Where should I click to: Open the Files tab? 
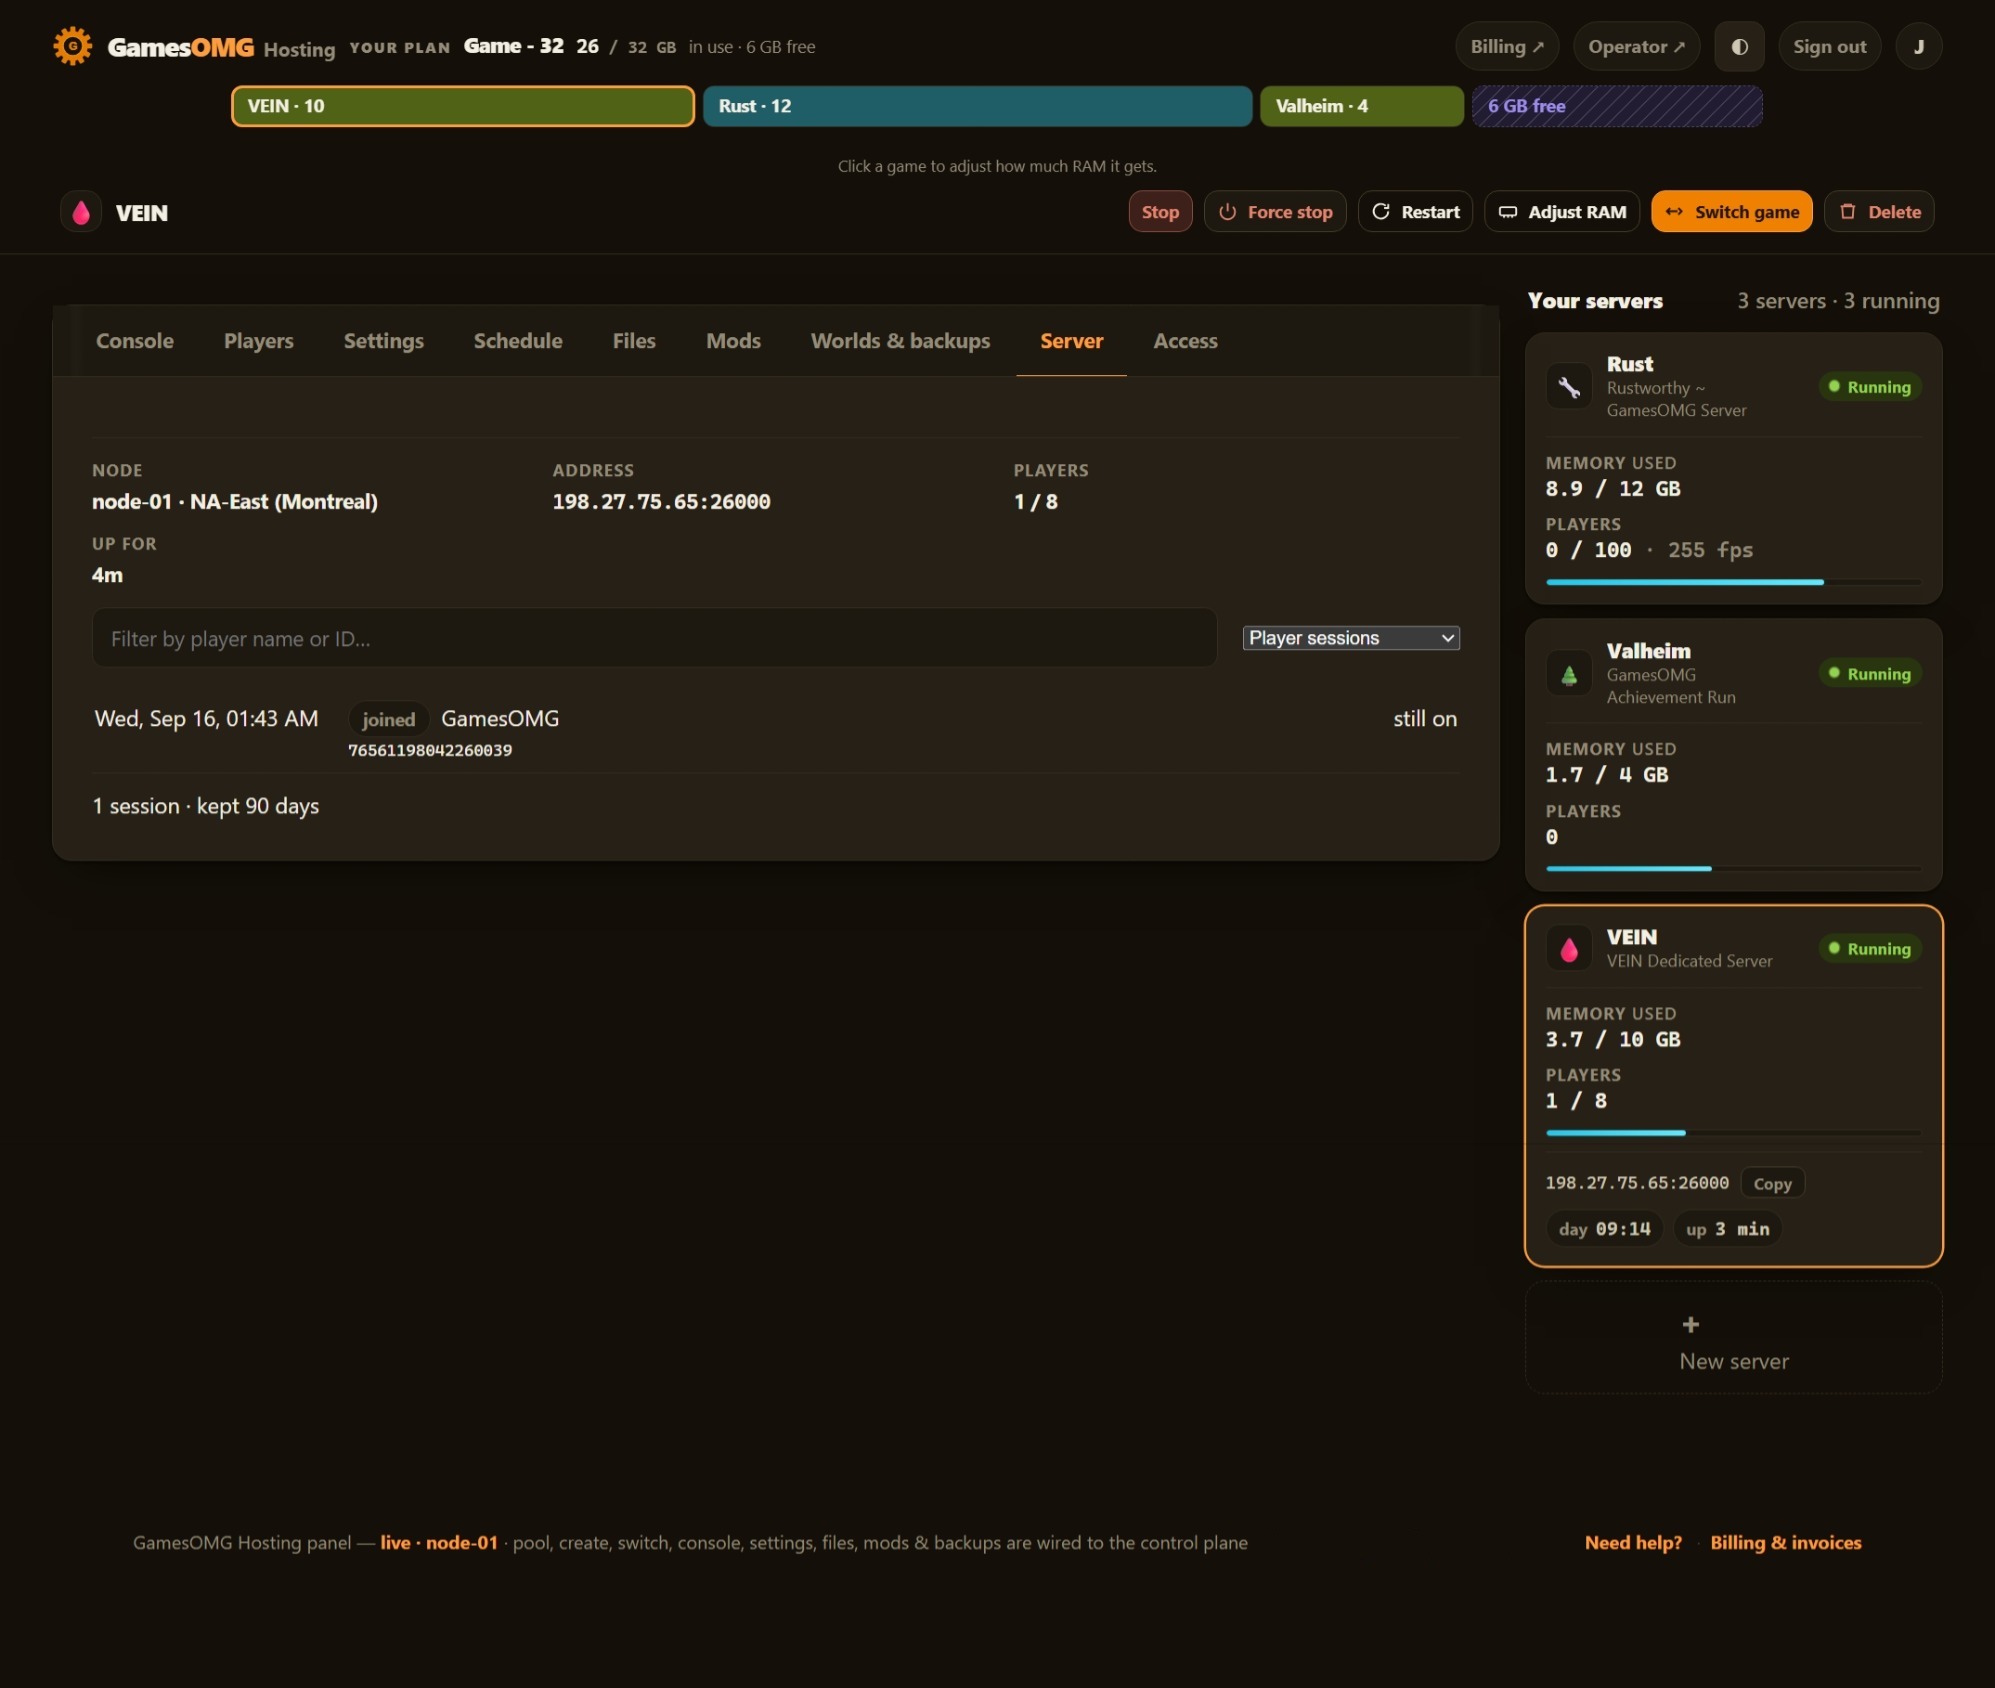[x=634, y=341]
